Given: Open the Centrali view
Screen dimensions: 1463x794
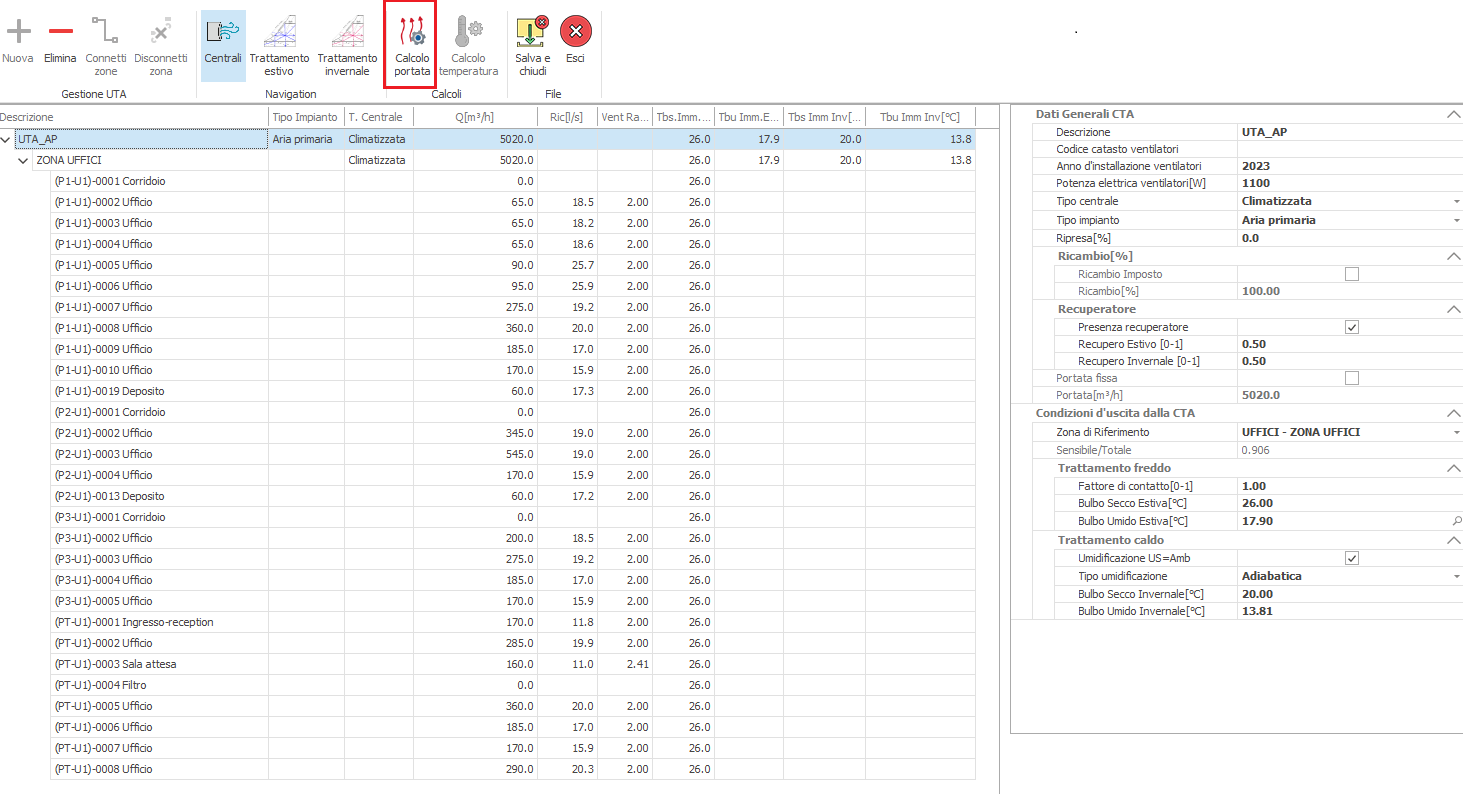Looking at the screenshot, I should [x=223, y=32].
